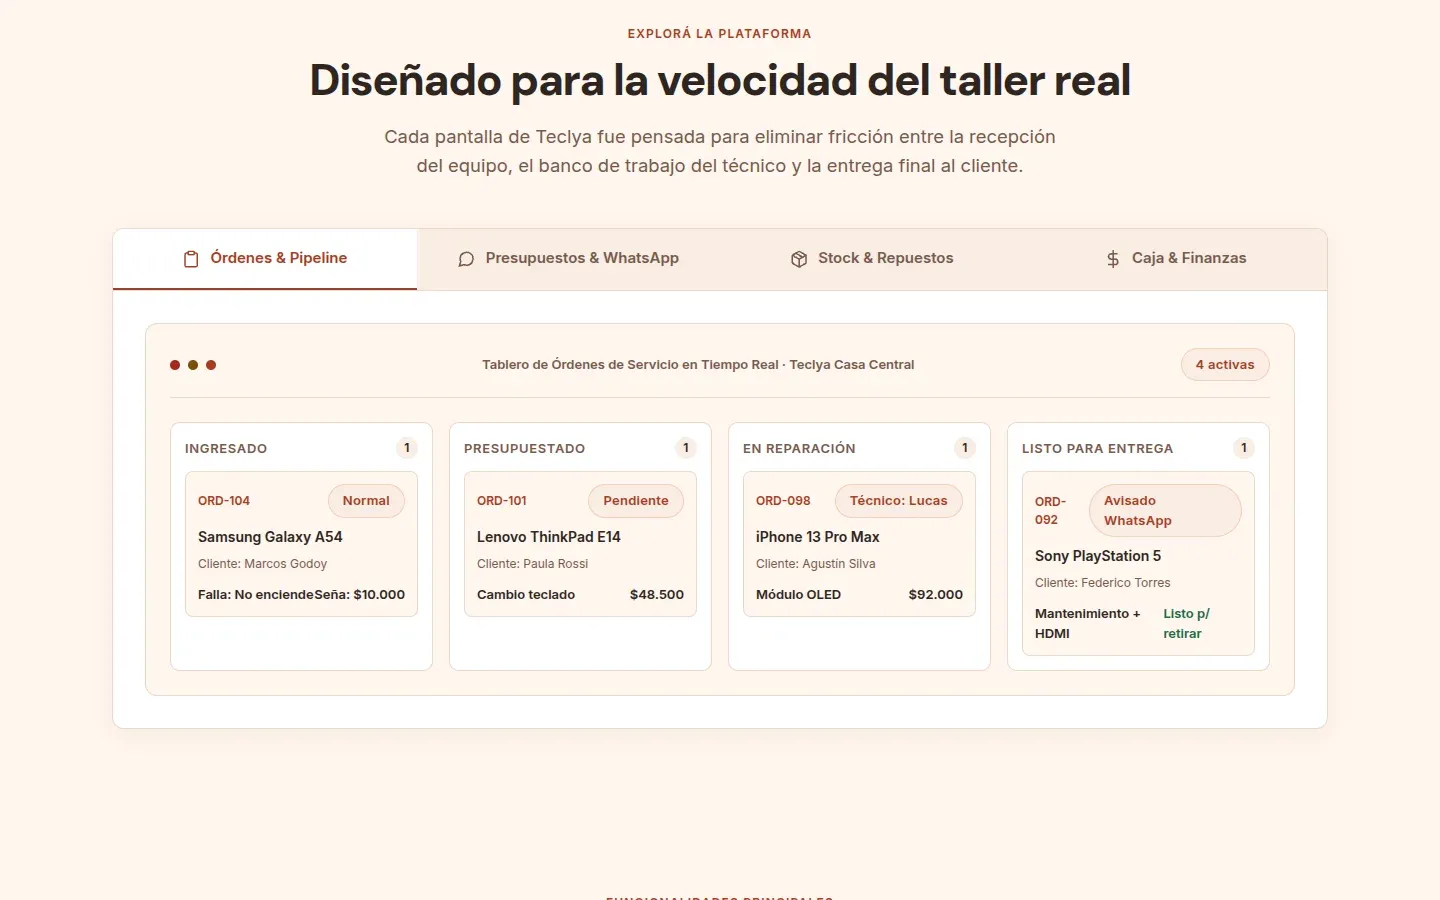This screenshot has width=1440, height=900.
Task: Click the order ID ORD-101
Action: coord(502,501)
